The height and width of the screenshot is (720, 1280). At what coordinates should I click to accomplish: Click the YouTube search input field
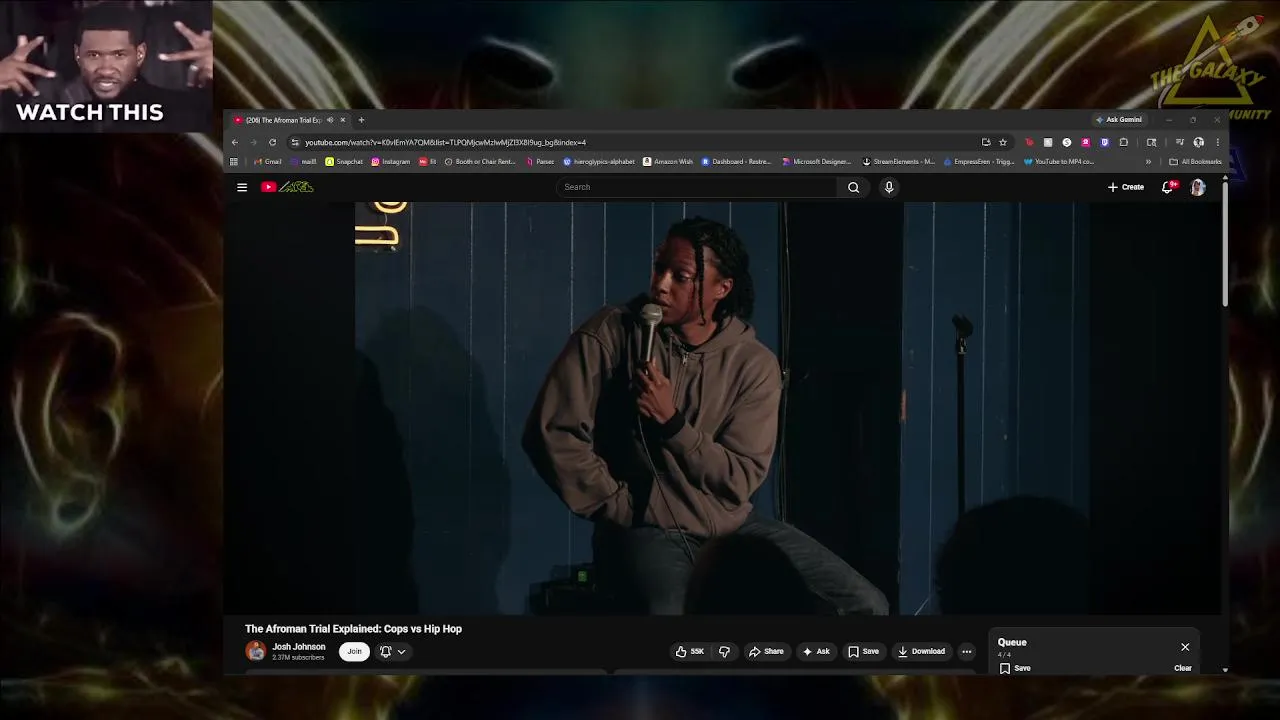(x=696, y=187)
